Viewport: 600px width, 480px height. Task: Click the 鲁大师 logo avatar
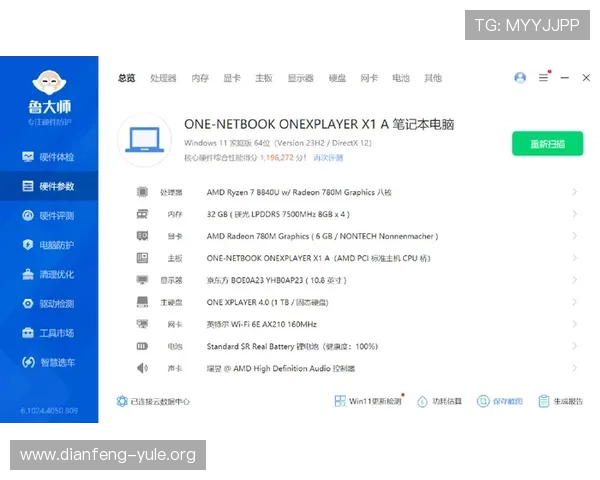[x=49, y=82]
